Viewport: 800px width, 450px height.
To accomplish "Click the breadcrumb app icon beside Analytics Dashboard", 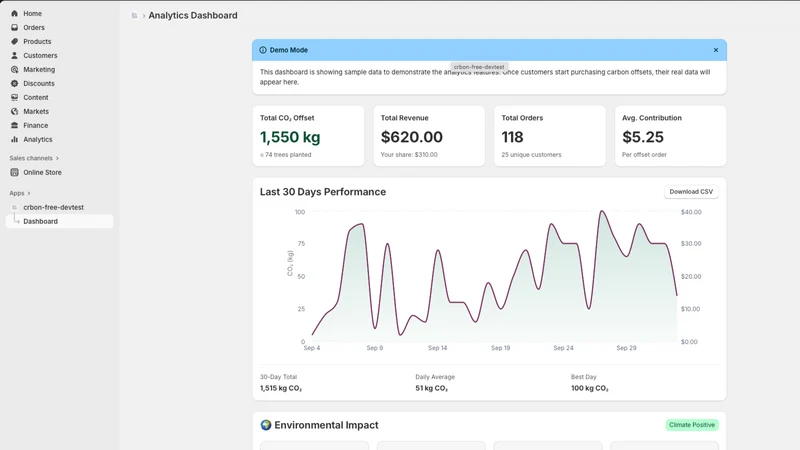I will click(134, 16).
